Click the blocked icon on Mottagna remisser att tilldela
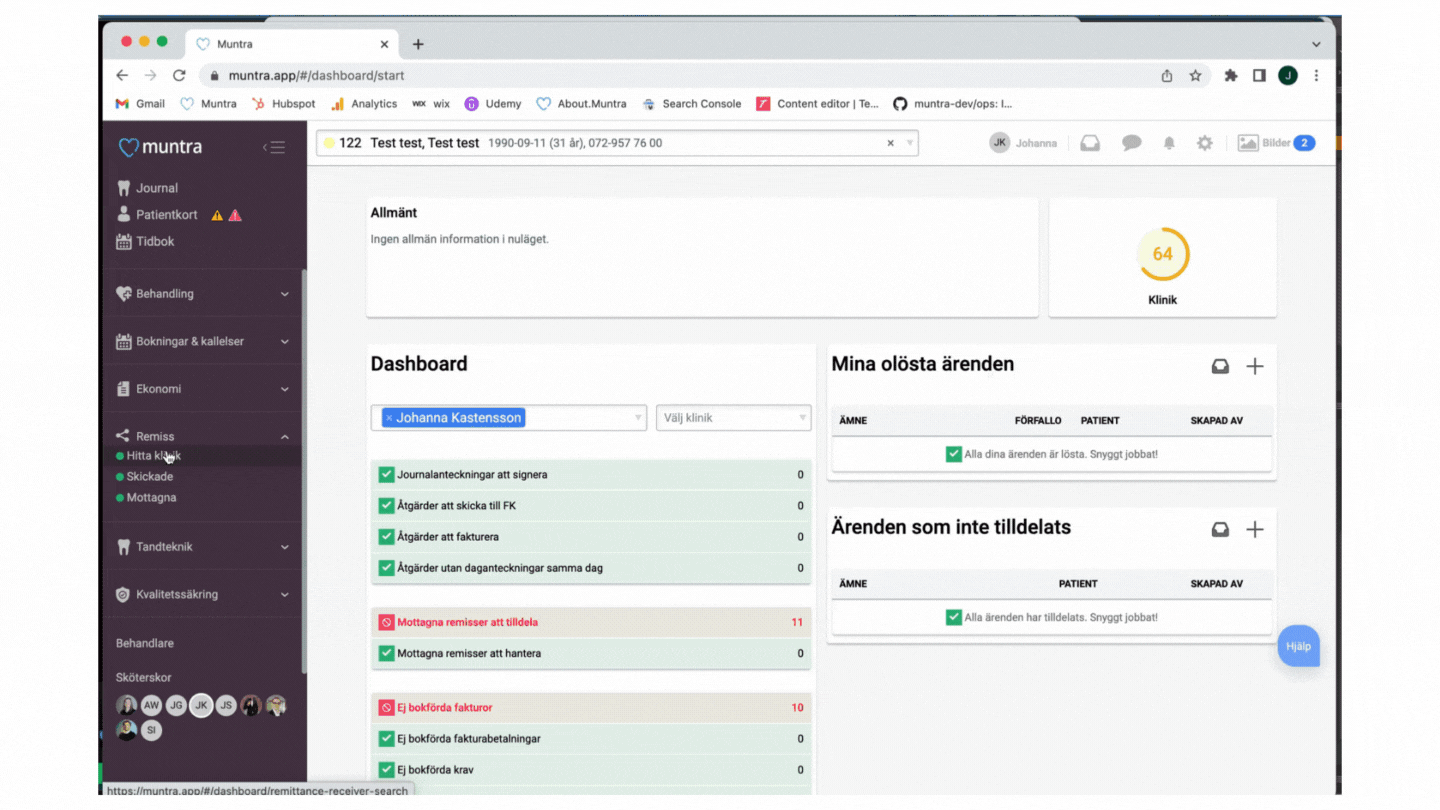The width and height of the screenshot is (1440, 810). 386,622
